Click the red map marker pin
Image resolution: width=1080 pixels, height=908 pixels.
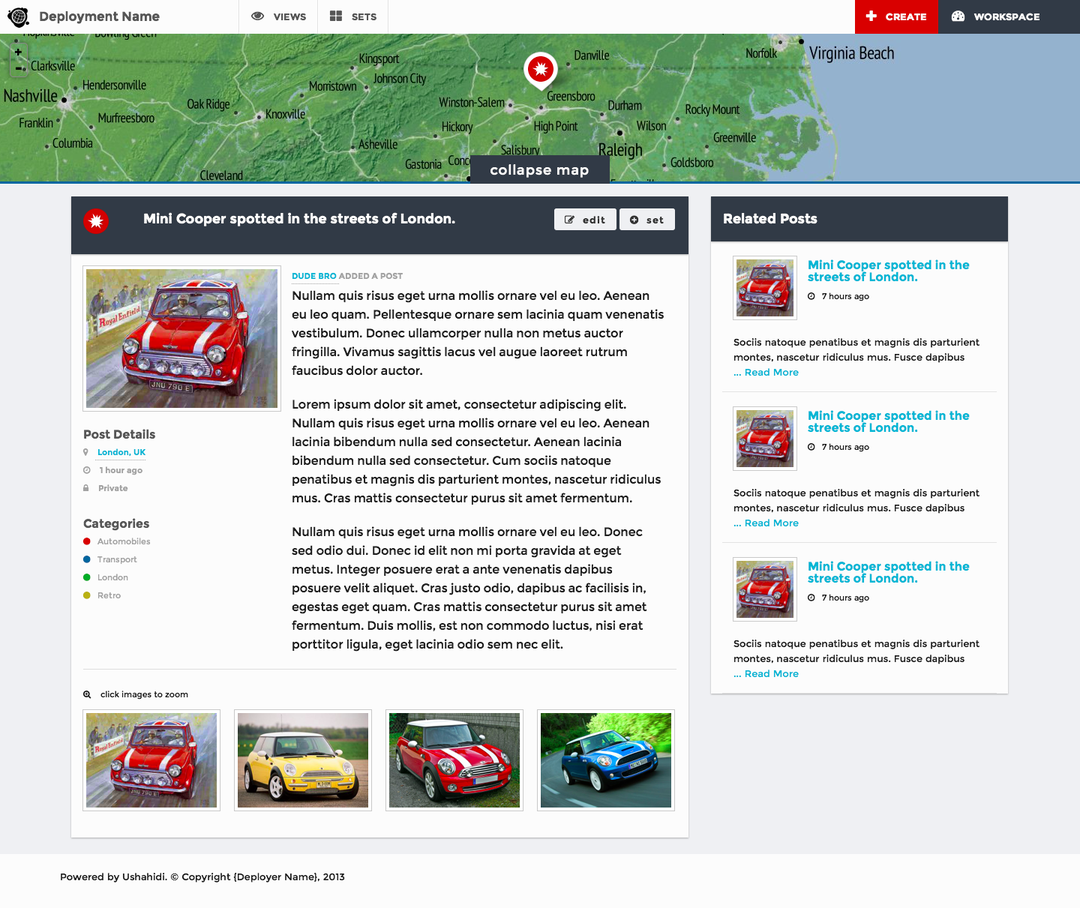click(x=541, y=70)
